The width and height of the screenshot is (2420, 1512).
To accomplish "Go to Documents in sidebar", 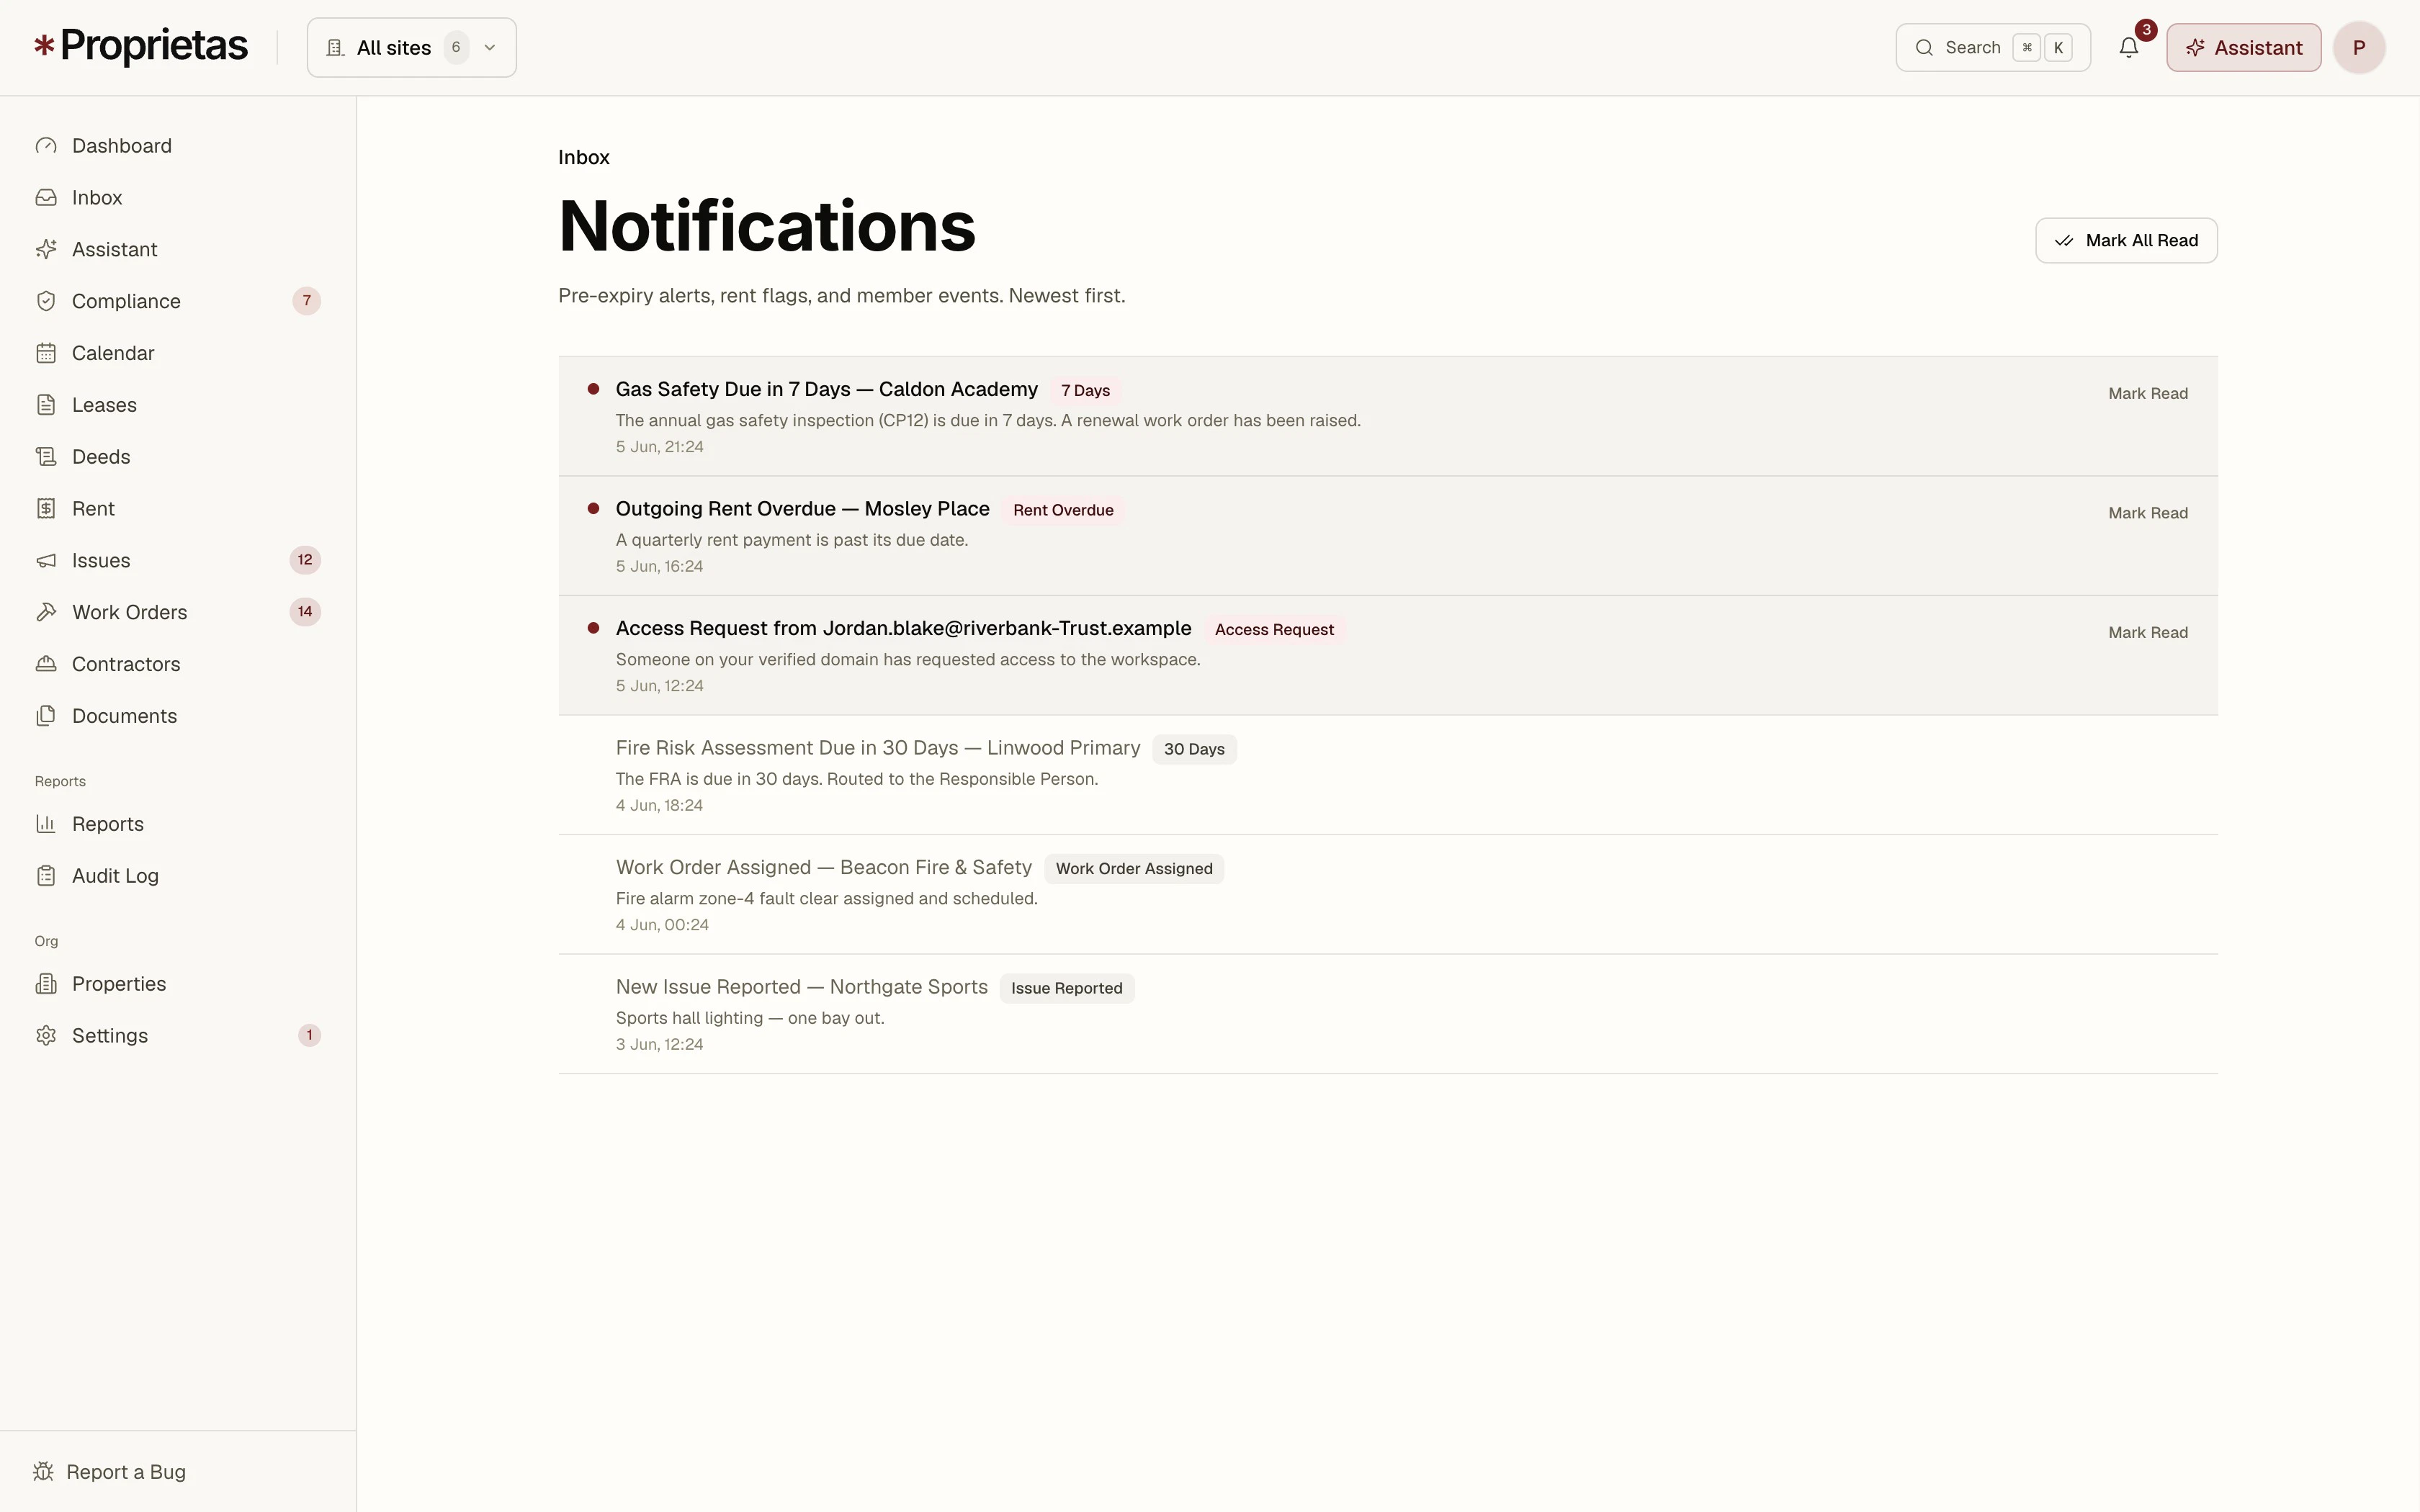I will tap(178, 716).
